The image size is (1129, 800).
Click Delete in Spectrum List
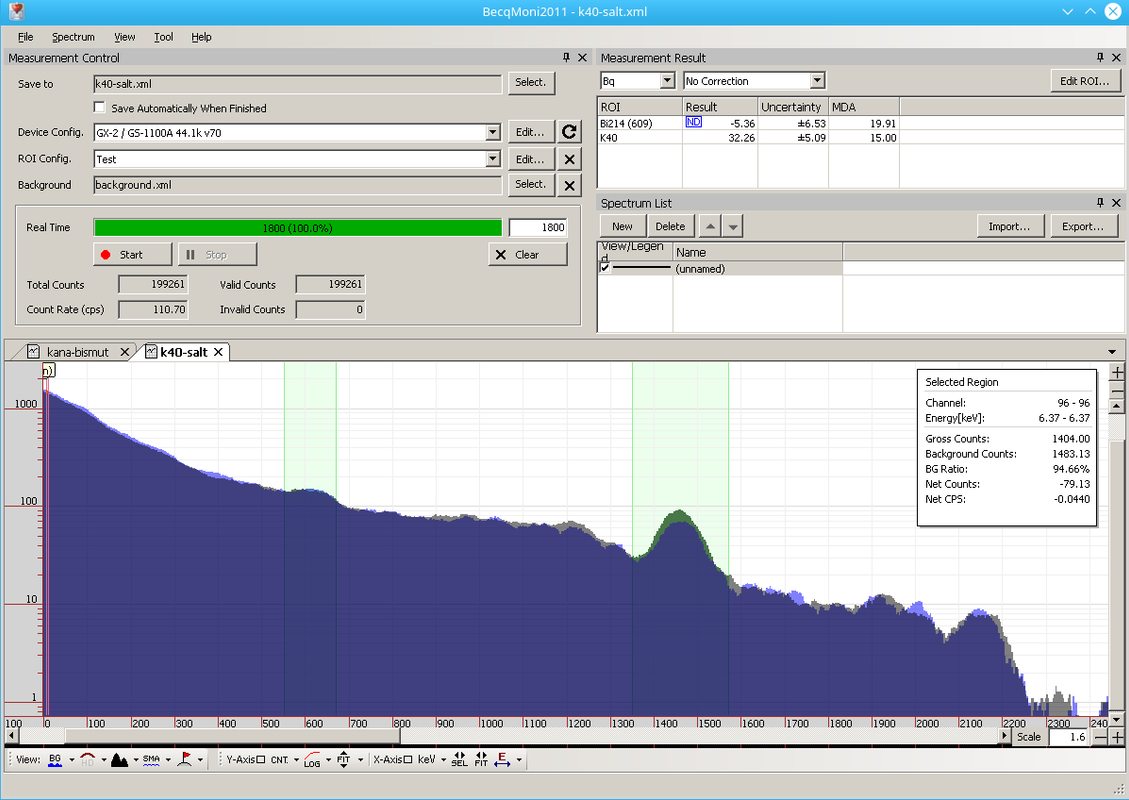[x=670, y=226]
